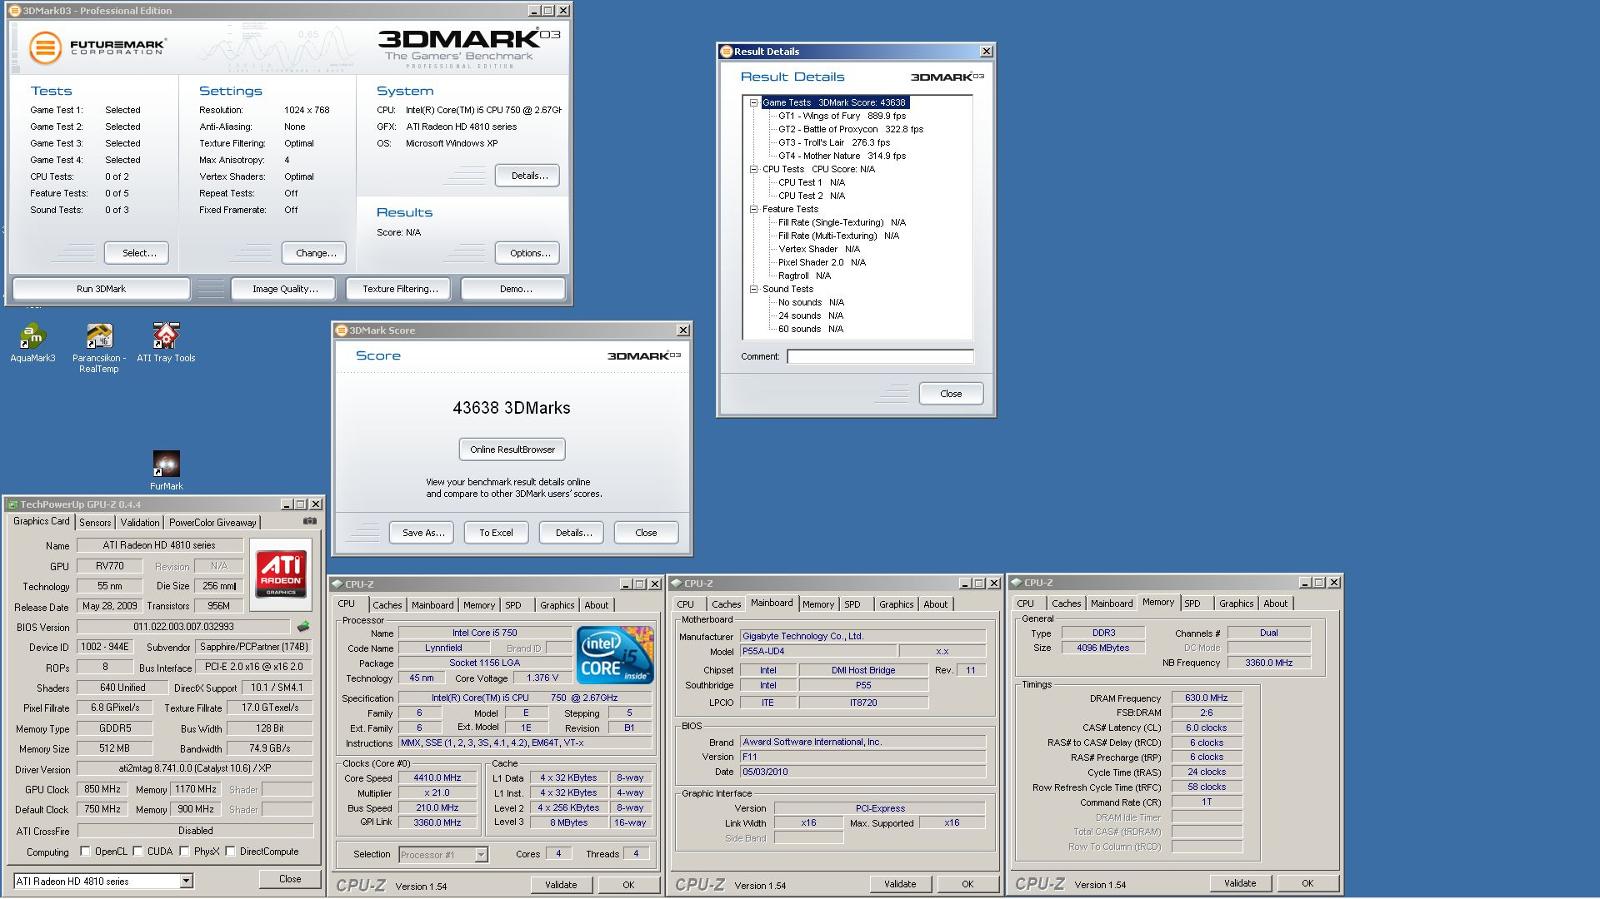The image size is (1600, 899).
Task: Click the Result Details title bar icon
Action: point(726,51)
